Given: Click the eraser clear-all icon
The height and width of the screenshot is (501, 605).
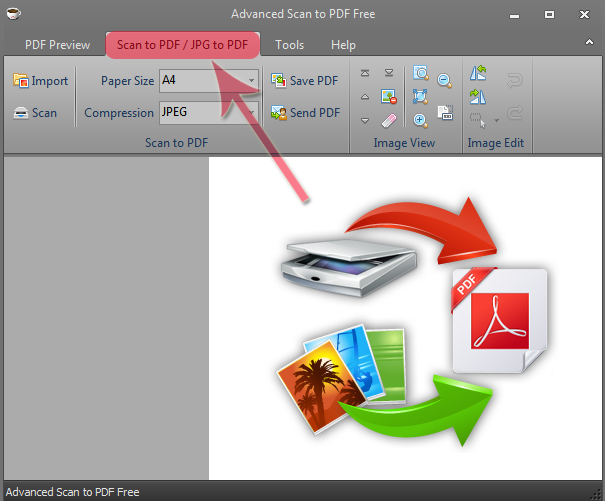Looking at the screenshot, I should [x=389, y=120].
